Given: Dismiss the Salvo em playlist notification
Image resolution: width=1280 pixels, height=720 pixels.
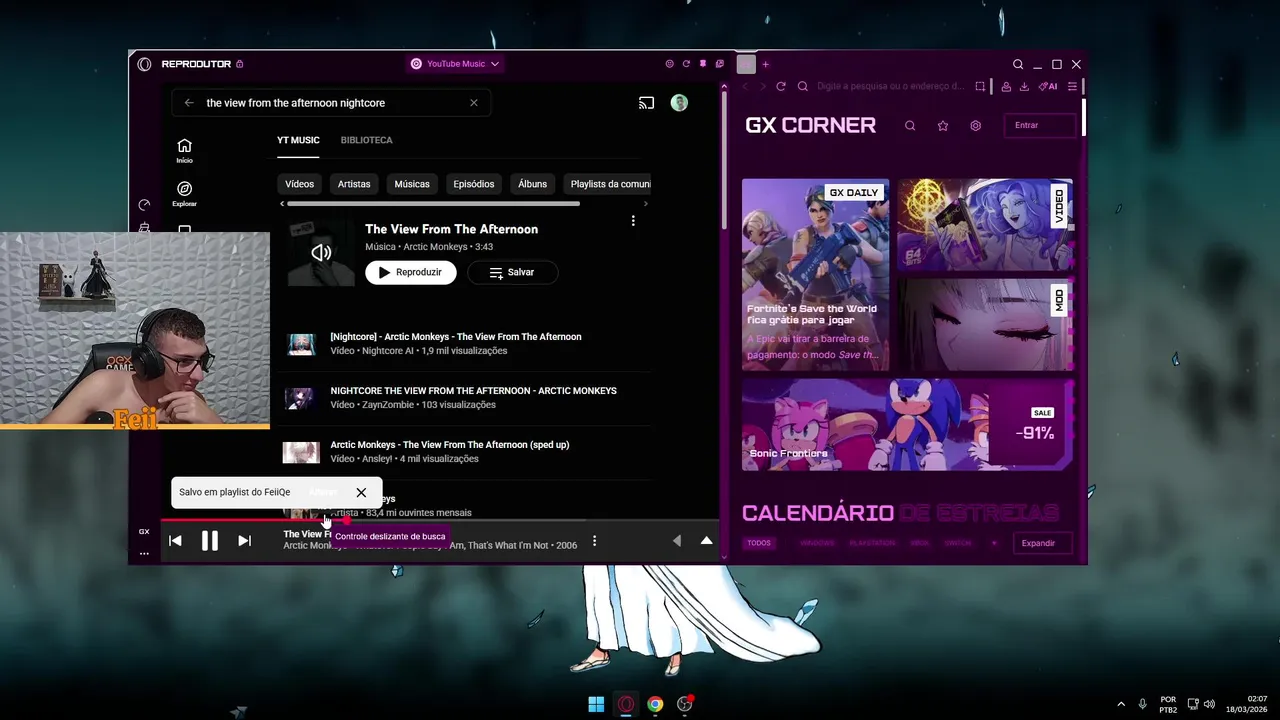Looking at the screenshot, I should (361, 492).
